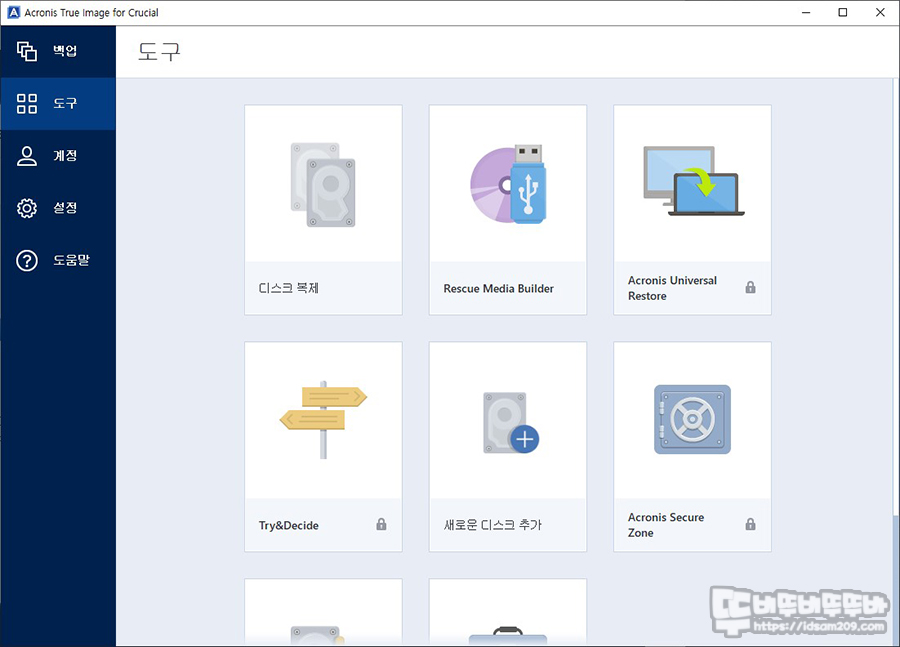Click the 도구 page heading
This screenshot has width=900, height=647.
(x=159, y=52)
